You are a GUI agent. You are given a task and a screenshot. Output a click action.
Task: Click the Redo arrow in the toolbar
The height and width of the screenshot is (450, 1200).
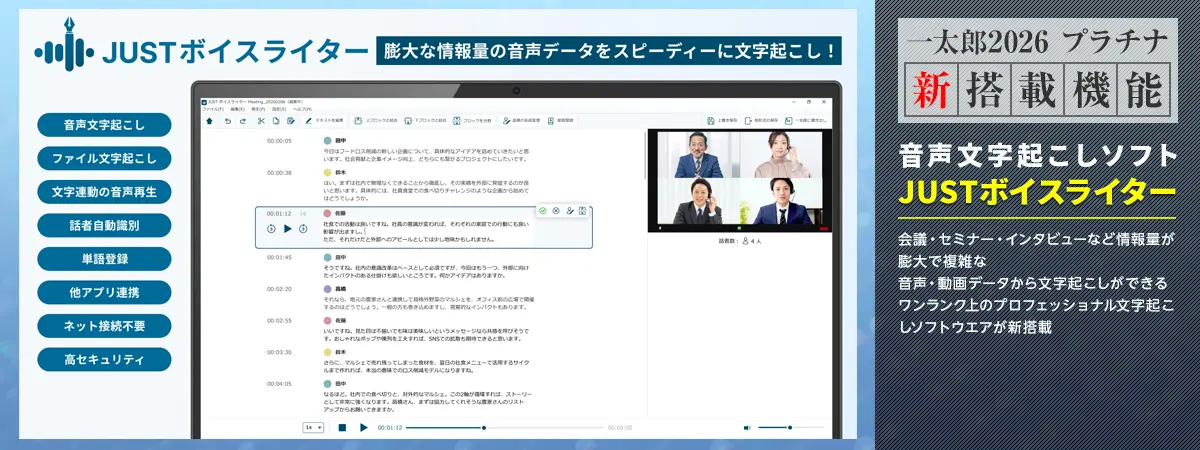tap(243, 121)
